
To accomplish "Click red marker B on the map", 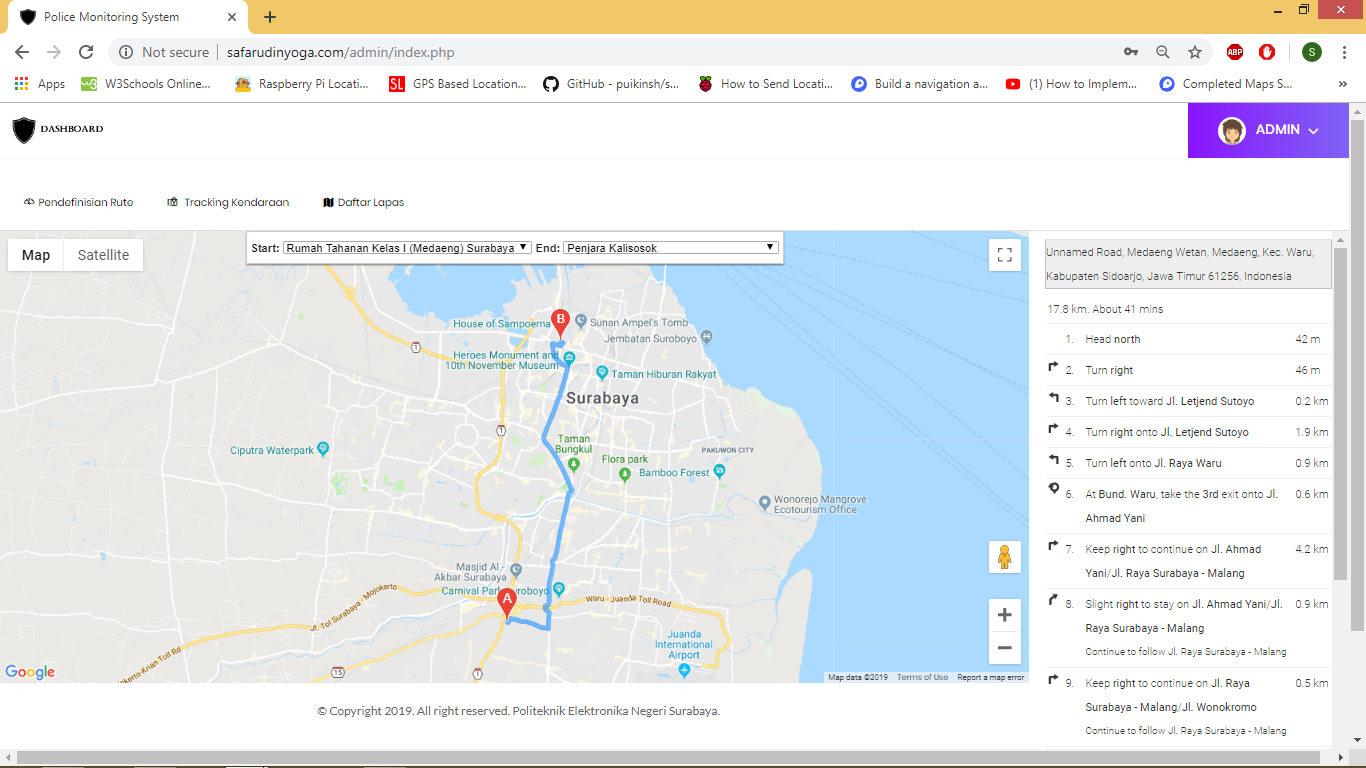I will pyautogui.click(x=560, y=321).
